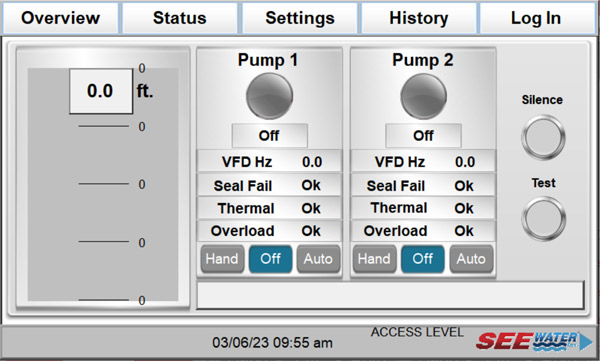Select the 0.0 ft level readout box
The height and width of the screenshot is (362, 600).
point(101,91)
